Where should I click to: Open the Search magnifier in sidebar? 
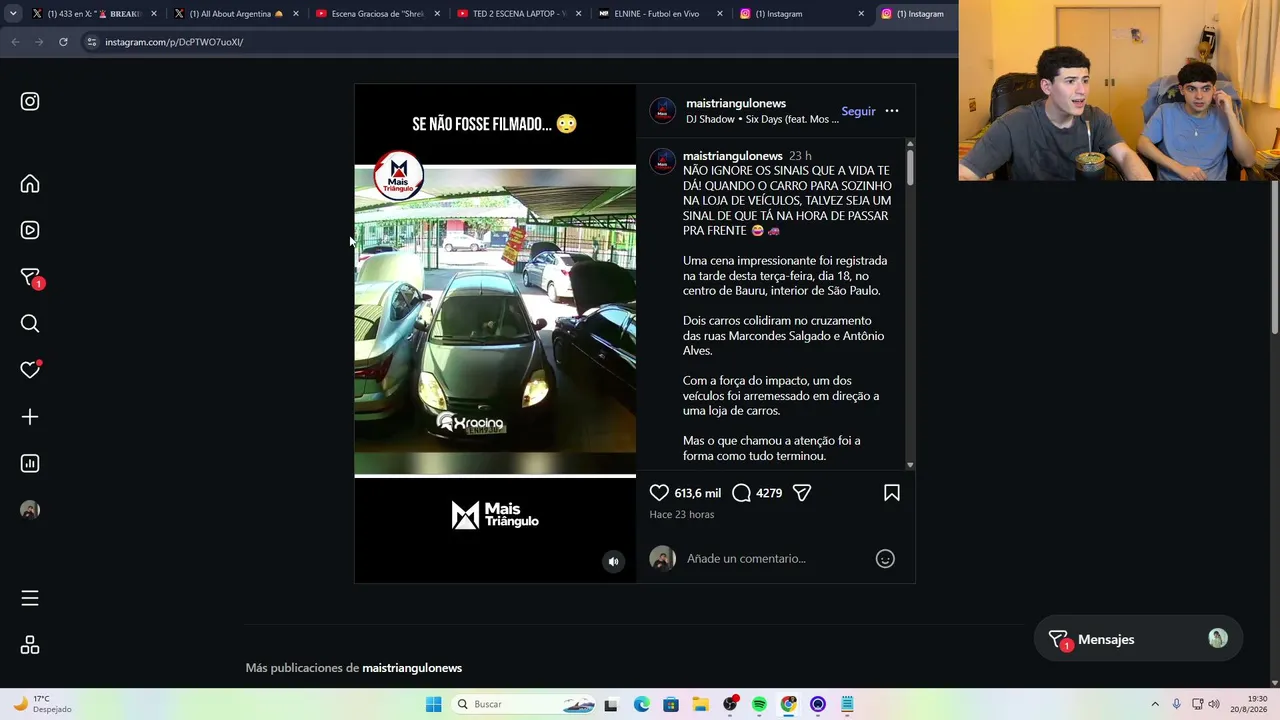click(30, 323)
